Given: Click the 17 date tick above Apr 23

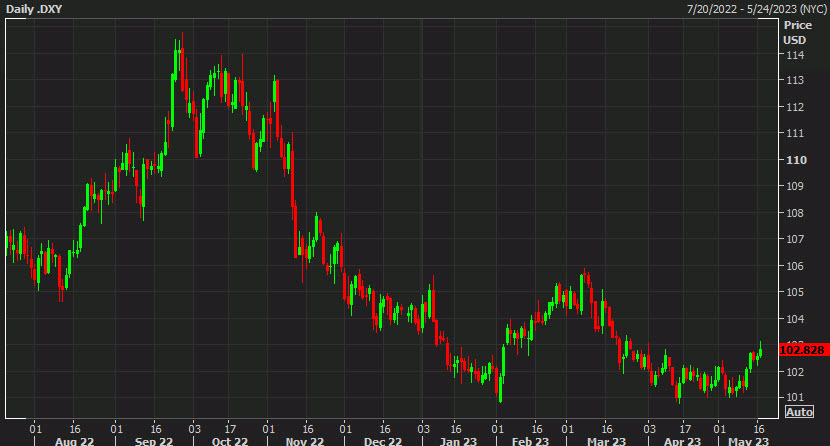Looking at the screenshot, I should tap(685, 429).
